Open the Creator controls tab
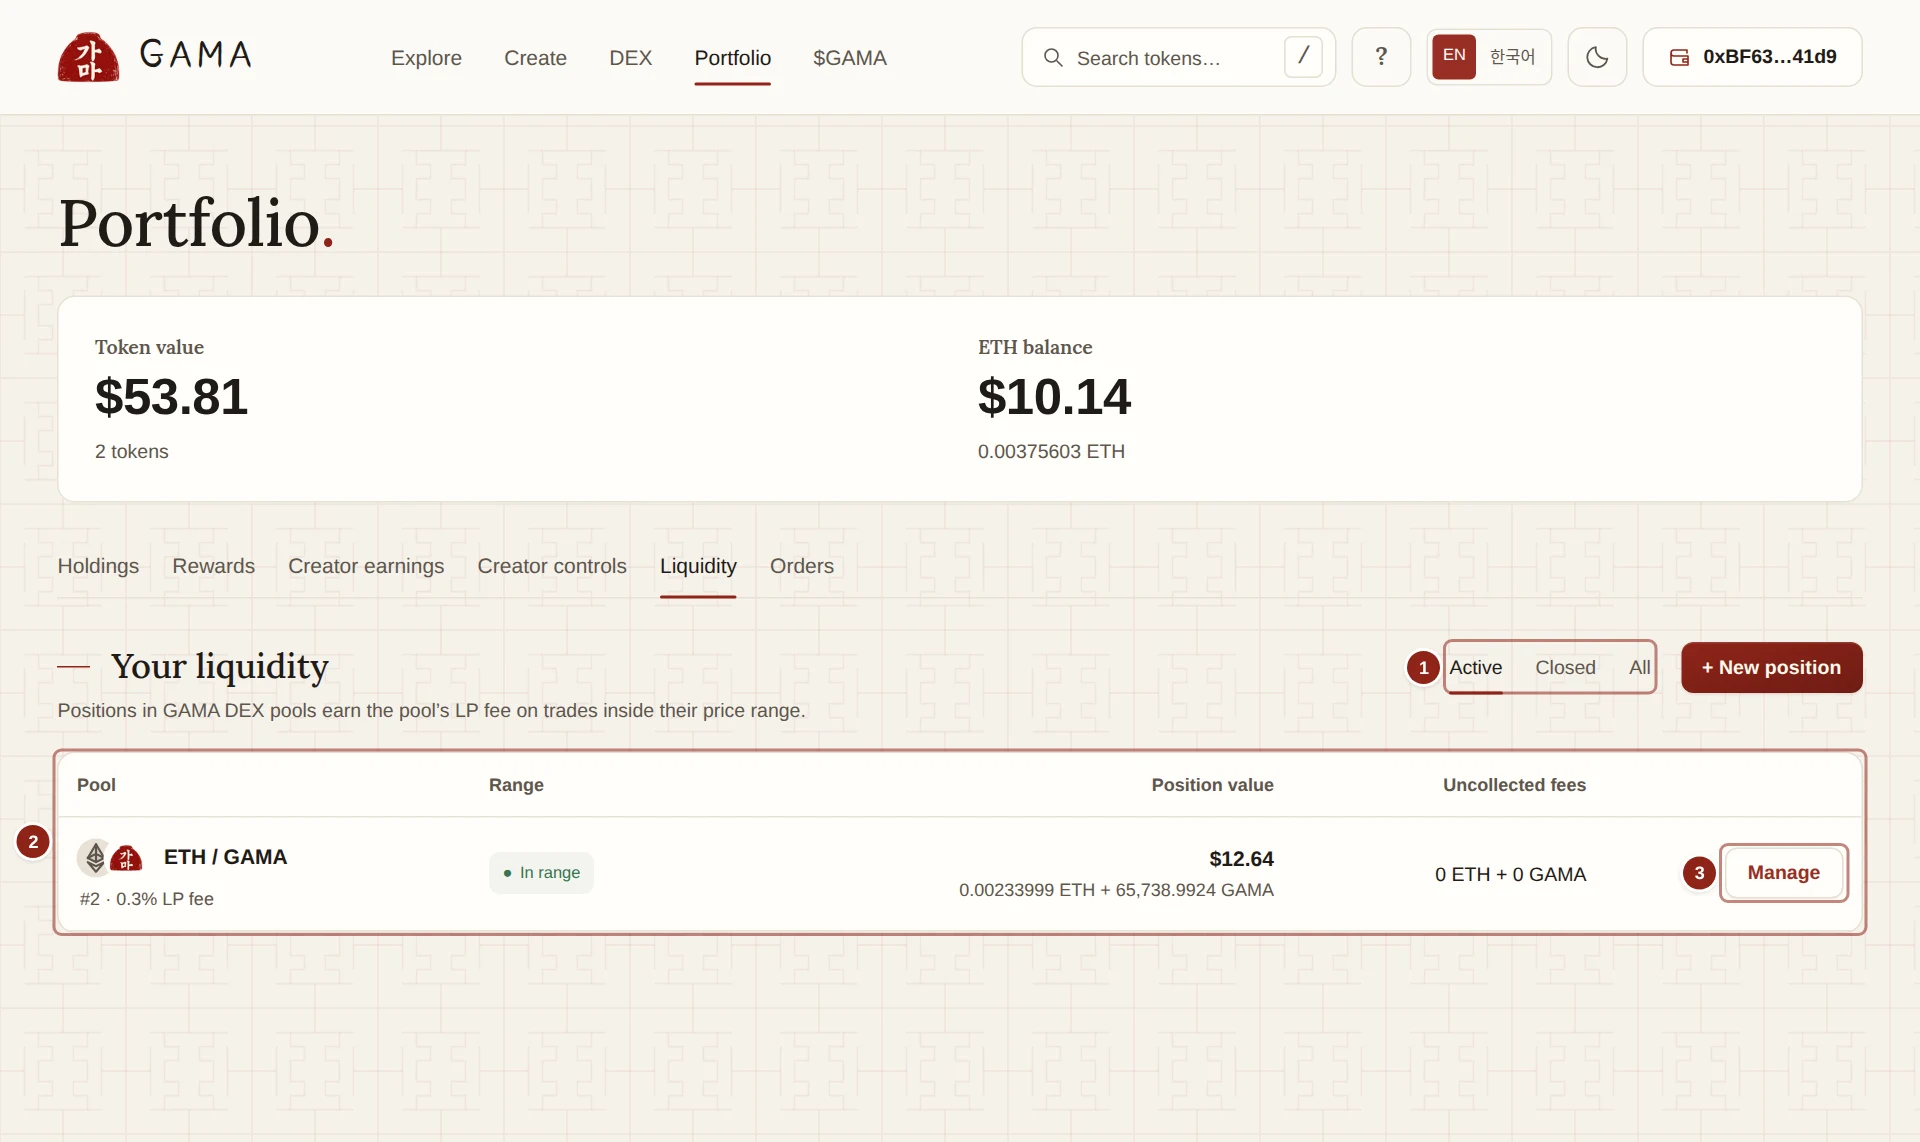Screen dimensions: 1920x1142 tap(552, 566)
